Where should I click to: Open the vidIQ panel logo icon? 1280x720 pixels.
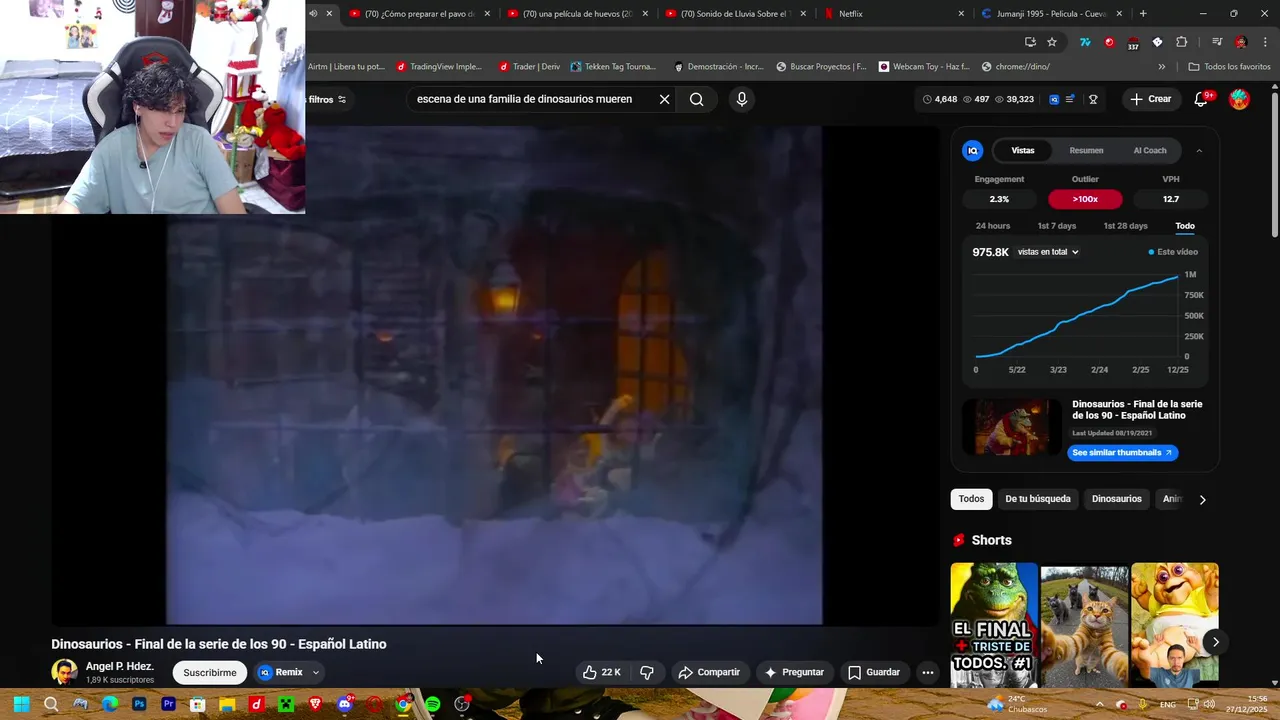[x=972, y=150]
